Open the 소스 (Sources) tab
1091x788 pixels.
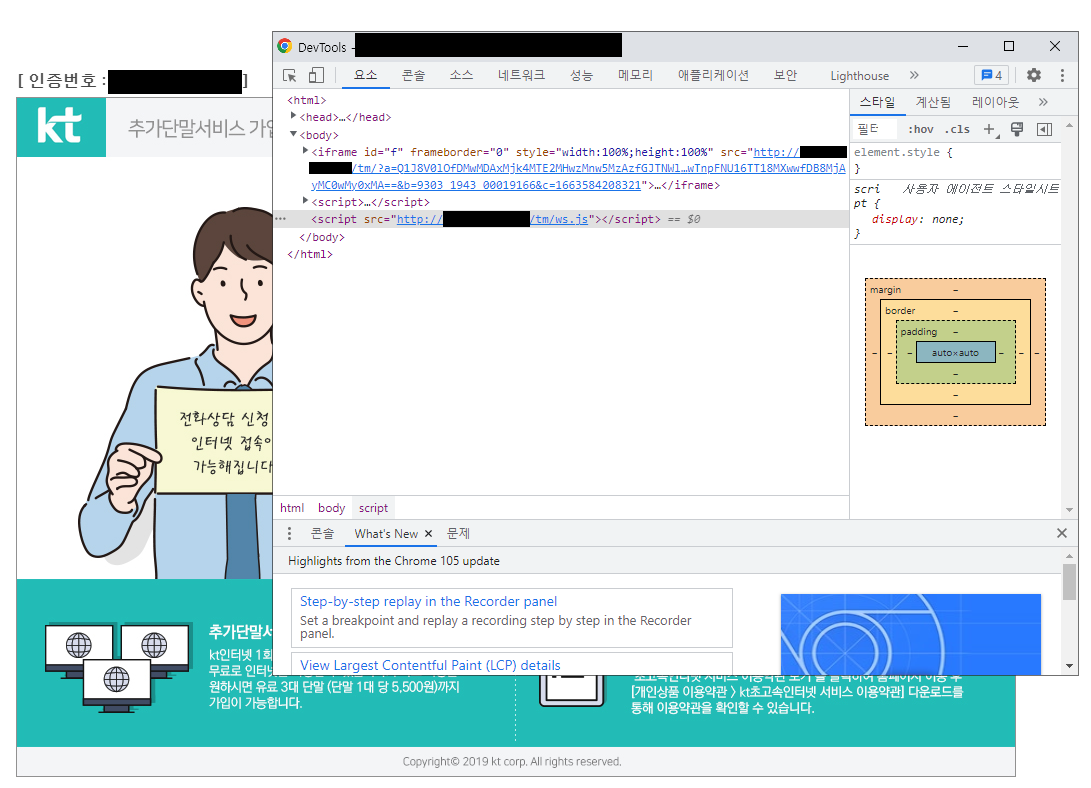click(461, 75)
